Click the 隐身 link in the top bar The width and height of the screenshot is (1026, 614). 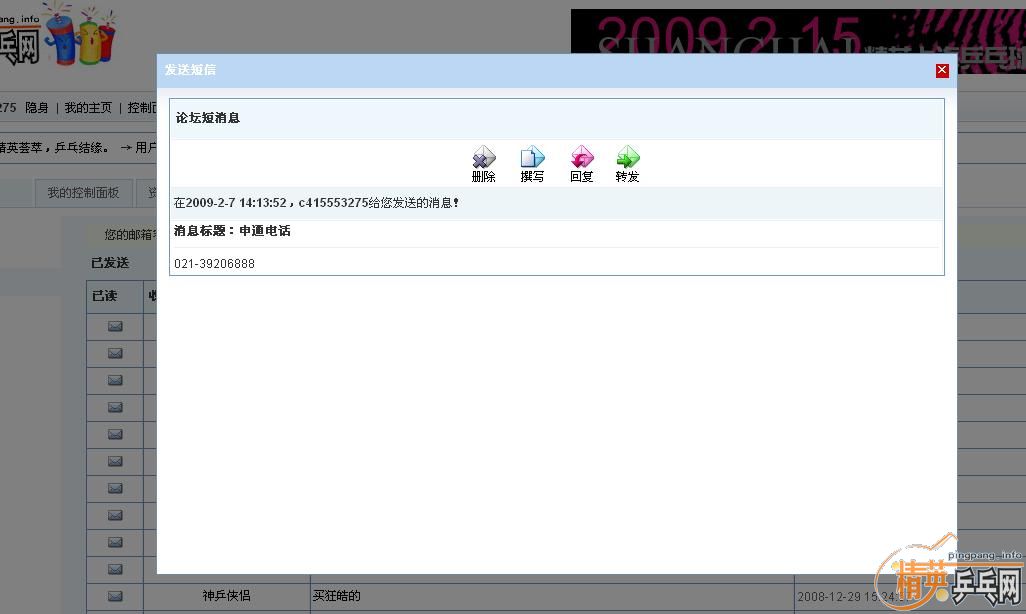(x=37, y=108)
